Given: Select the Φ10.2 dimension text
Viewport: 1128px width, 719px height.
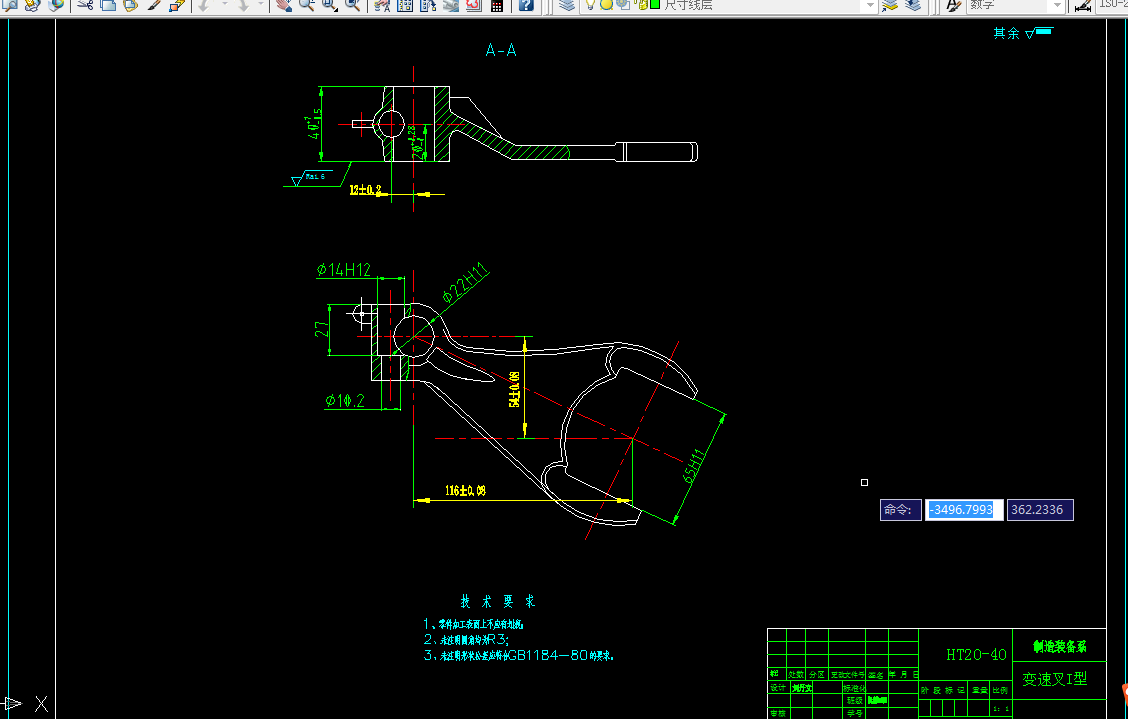Looking at the screenshot, I should (x=345, y=400).
